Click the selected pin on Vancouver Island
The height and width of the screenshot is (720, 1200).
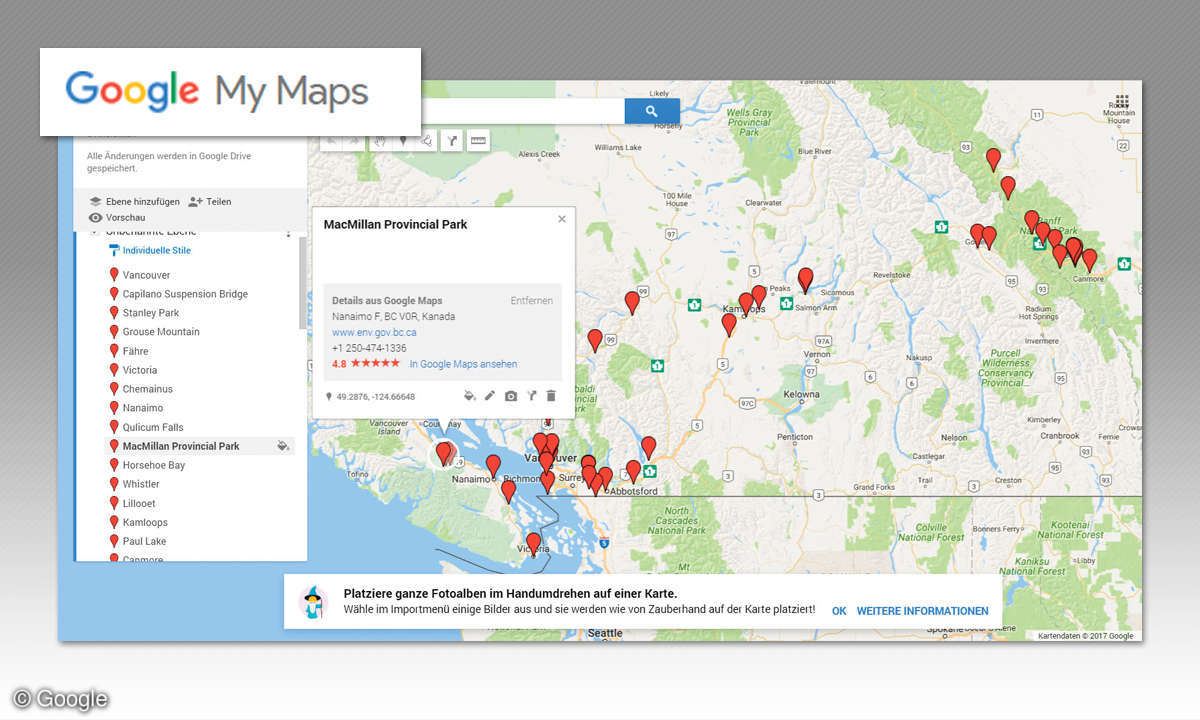tap(444, 454)
